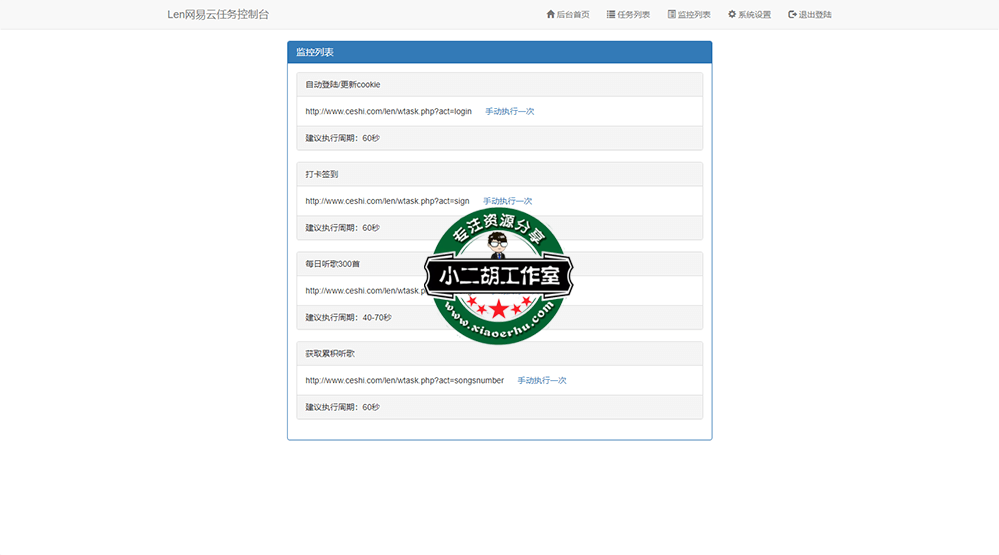Screen dimensions: 999x555
Task: Click the gear icon beside 系统设置
Action: pos(732,15)
